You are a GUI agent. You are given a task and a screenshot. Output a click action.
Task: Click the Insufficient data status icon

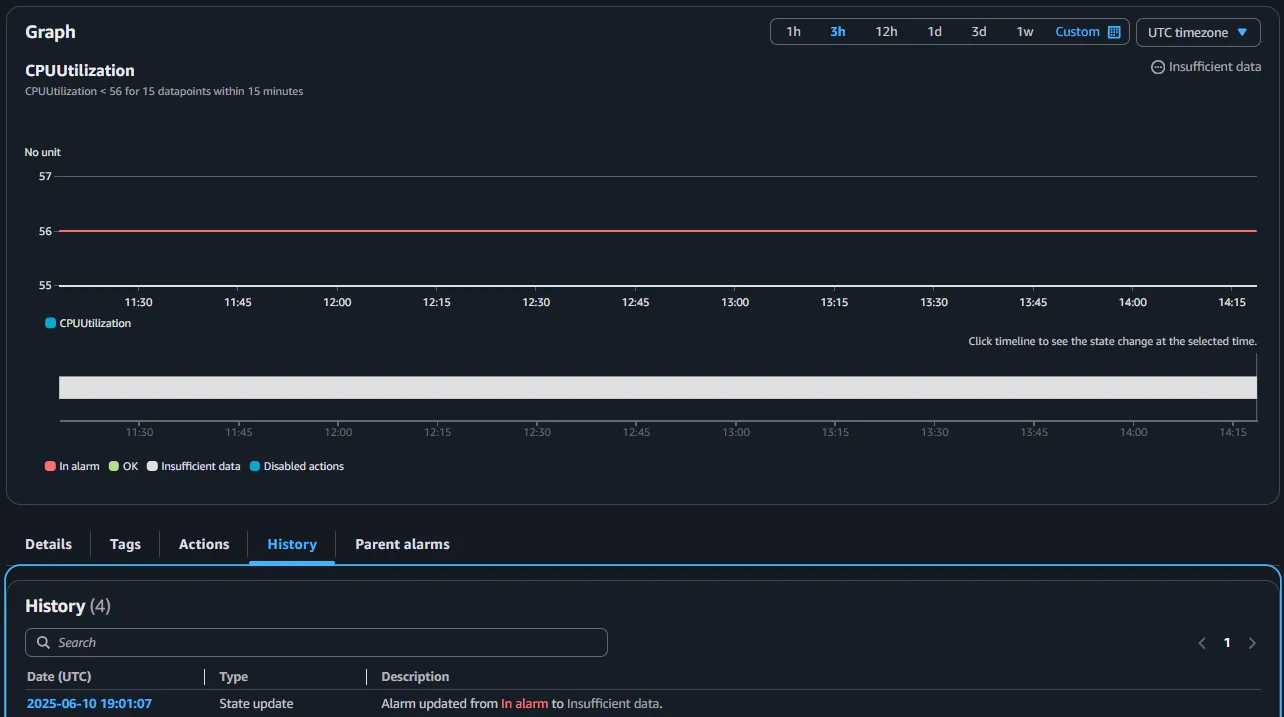(x=1158, y=67)
